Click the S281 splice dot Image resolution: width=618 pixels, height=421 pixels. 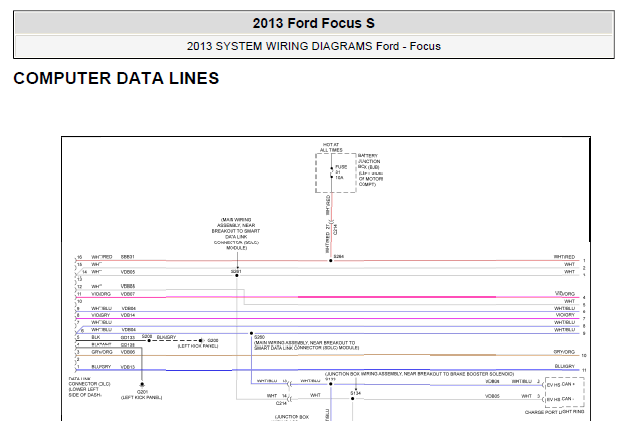(x=237, y=275)
